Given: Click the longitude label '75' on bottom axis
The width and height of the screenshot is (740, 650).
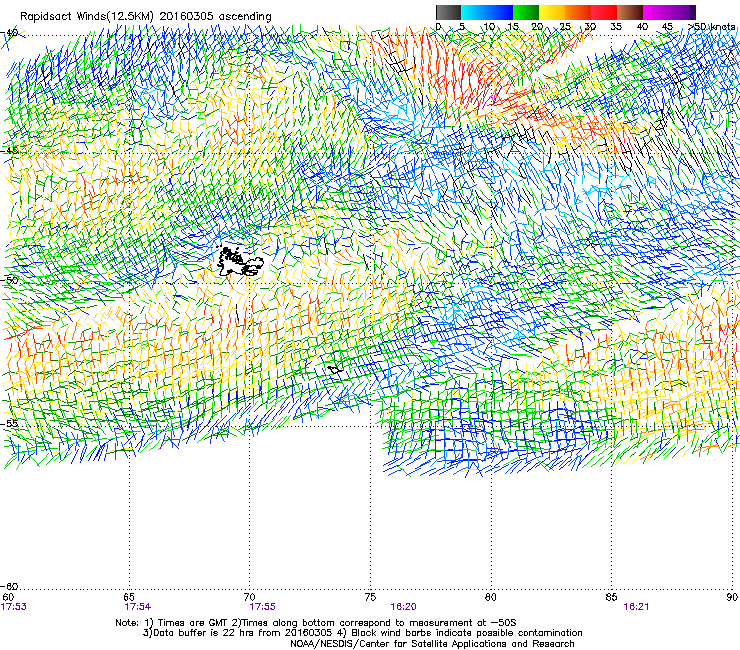Looking at the screenshot, I should (370, 597).
